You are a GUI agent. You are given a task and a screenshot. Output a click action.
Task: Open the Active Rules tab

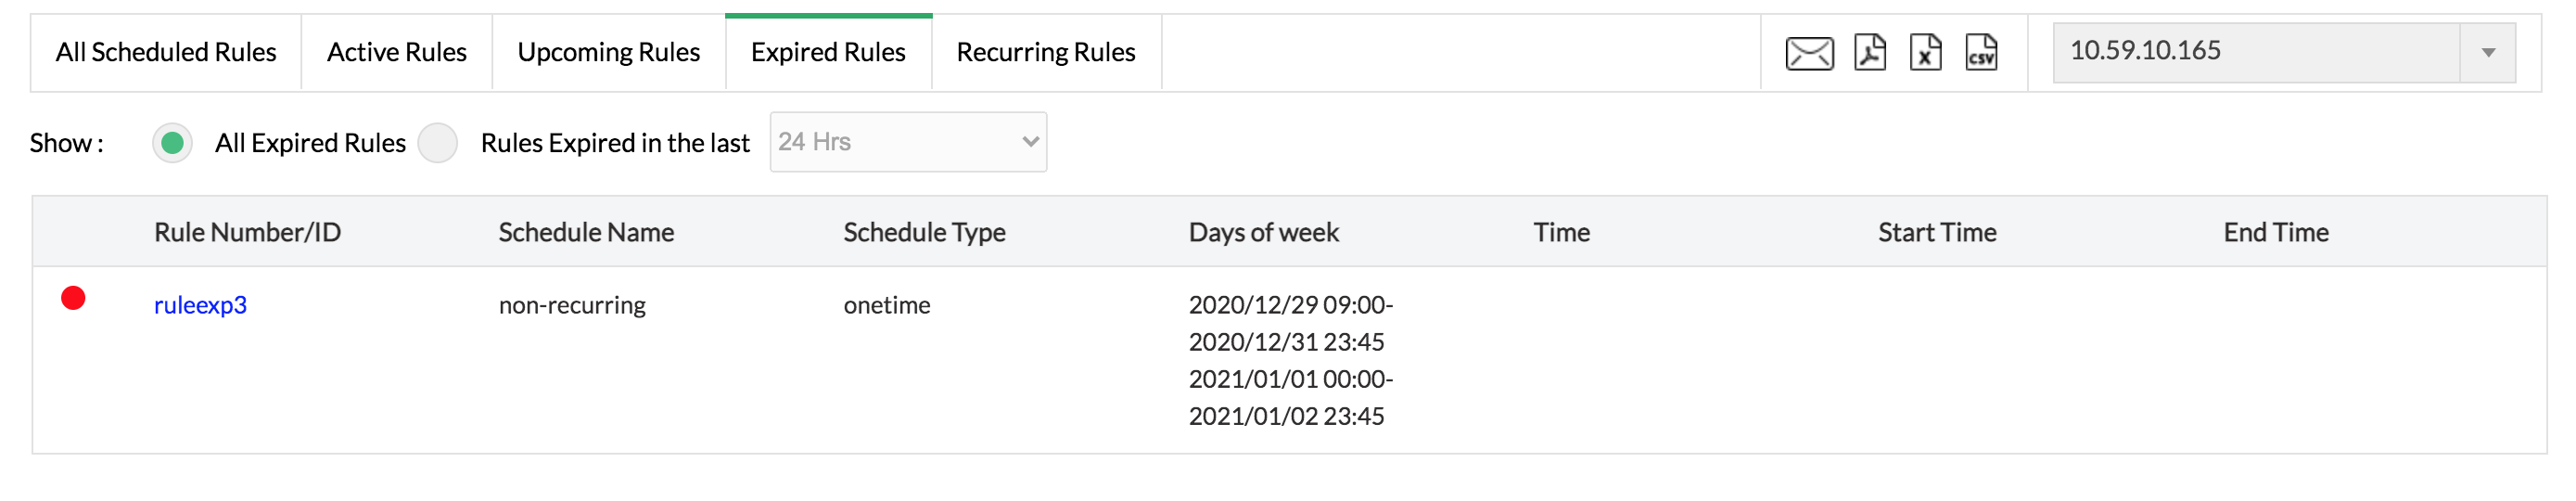pyautogui.click(x=396, y=53)
